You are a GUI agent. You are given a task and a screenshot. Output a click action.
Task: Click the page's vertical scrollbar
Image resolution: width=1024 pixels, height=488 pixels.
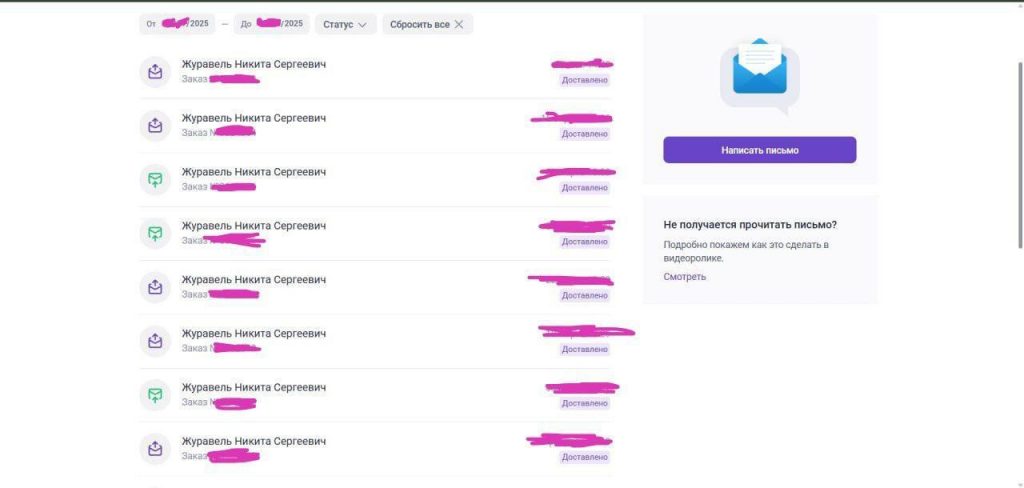(x=1020, y=155)
